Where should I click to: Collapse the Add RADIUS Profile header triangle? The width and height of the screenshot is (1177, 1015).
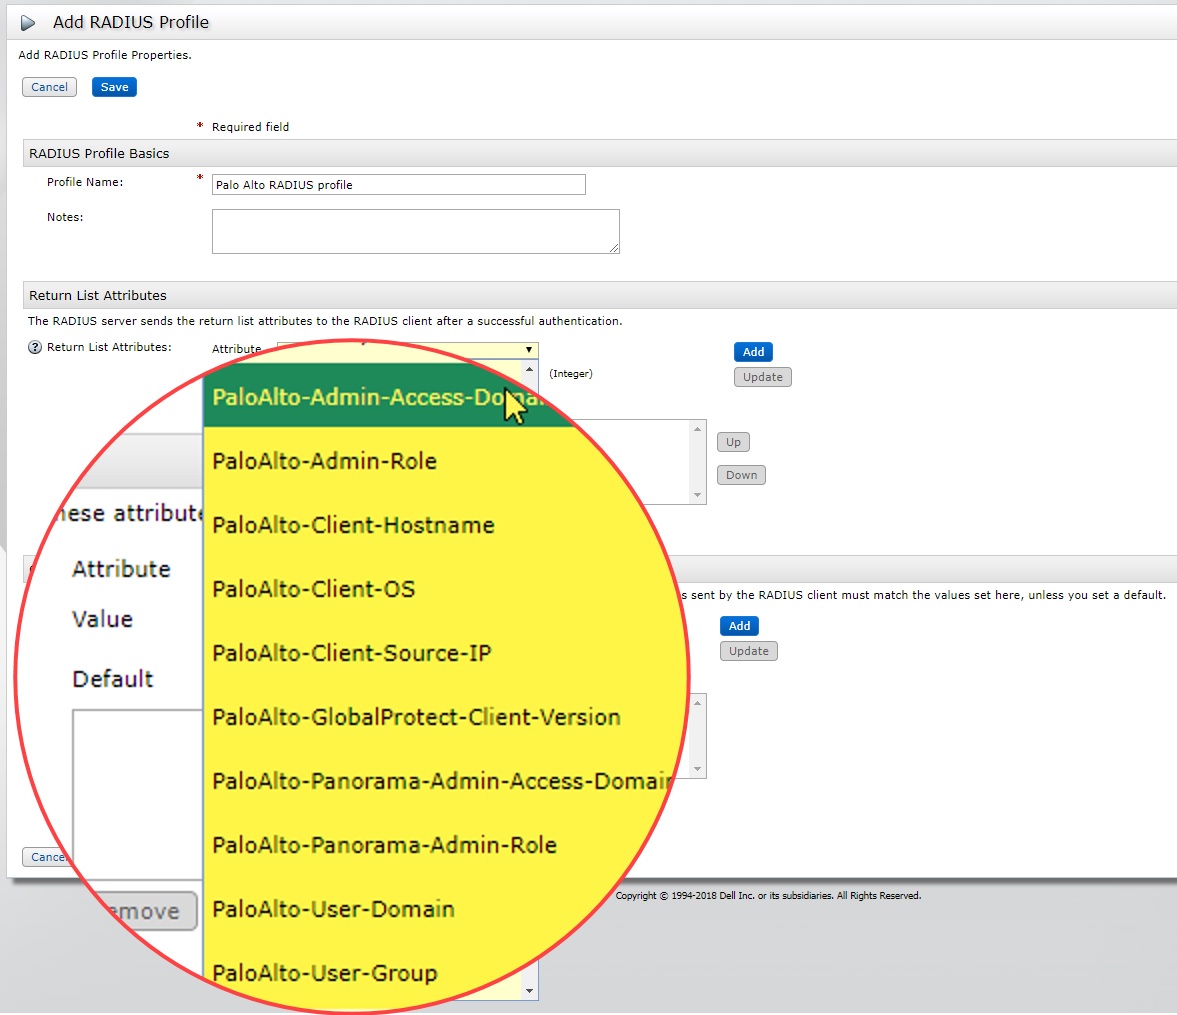coord(28,23)
